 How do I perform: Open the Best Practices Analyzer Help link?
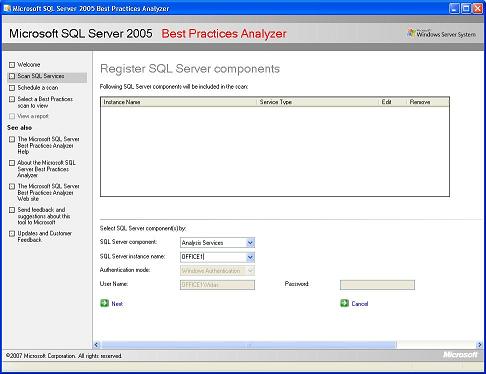48,145
